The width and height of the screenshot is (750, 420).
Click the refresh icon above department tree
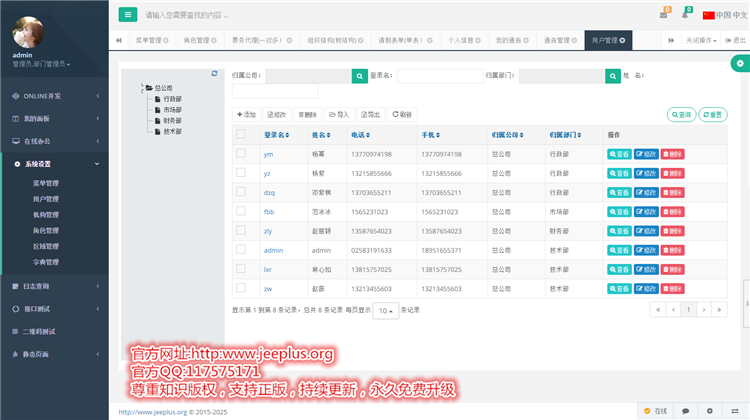tap(214, 73)
